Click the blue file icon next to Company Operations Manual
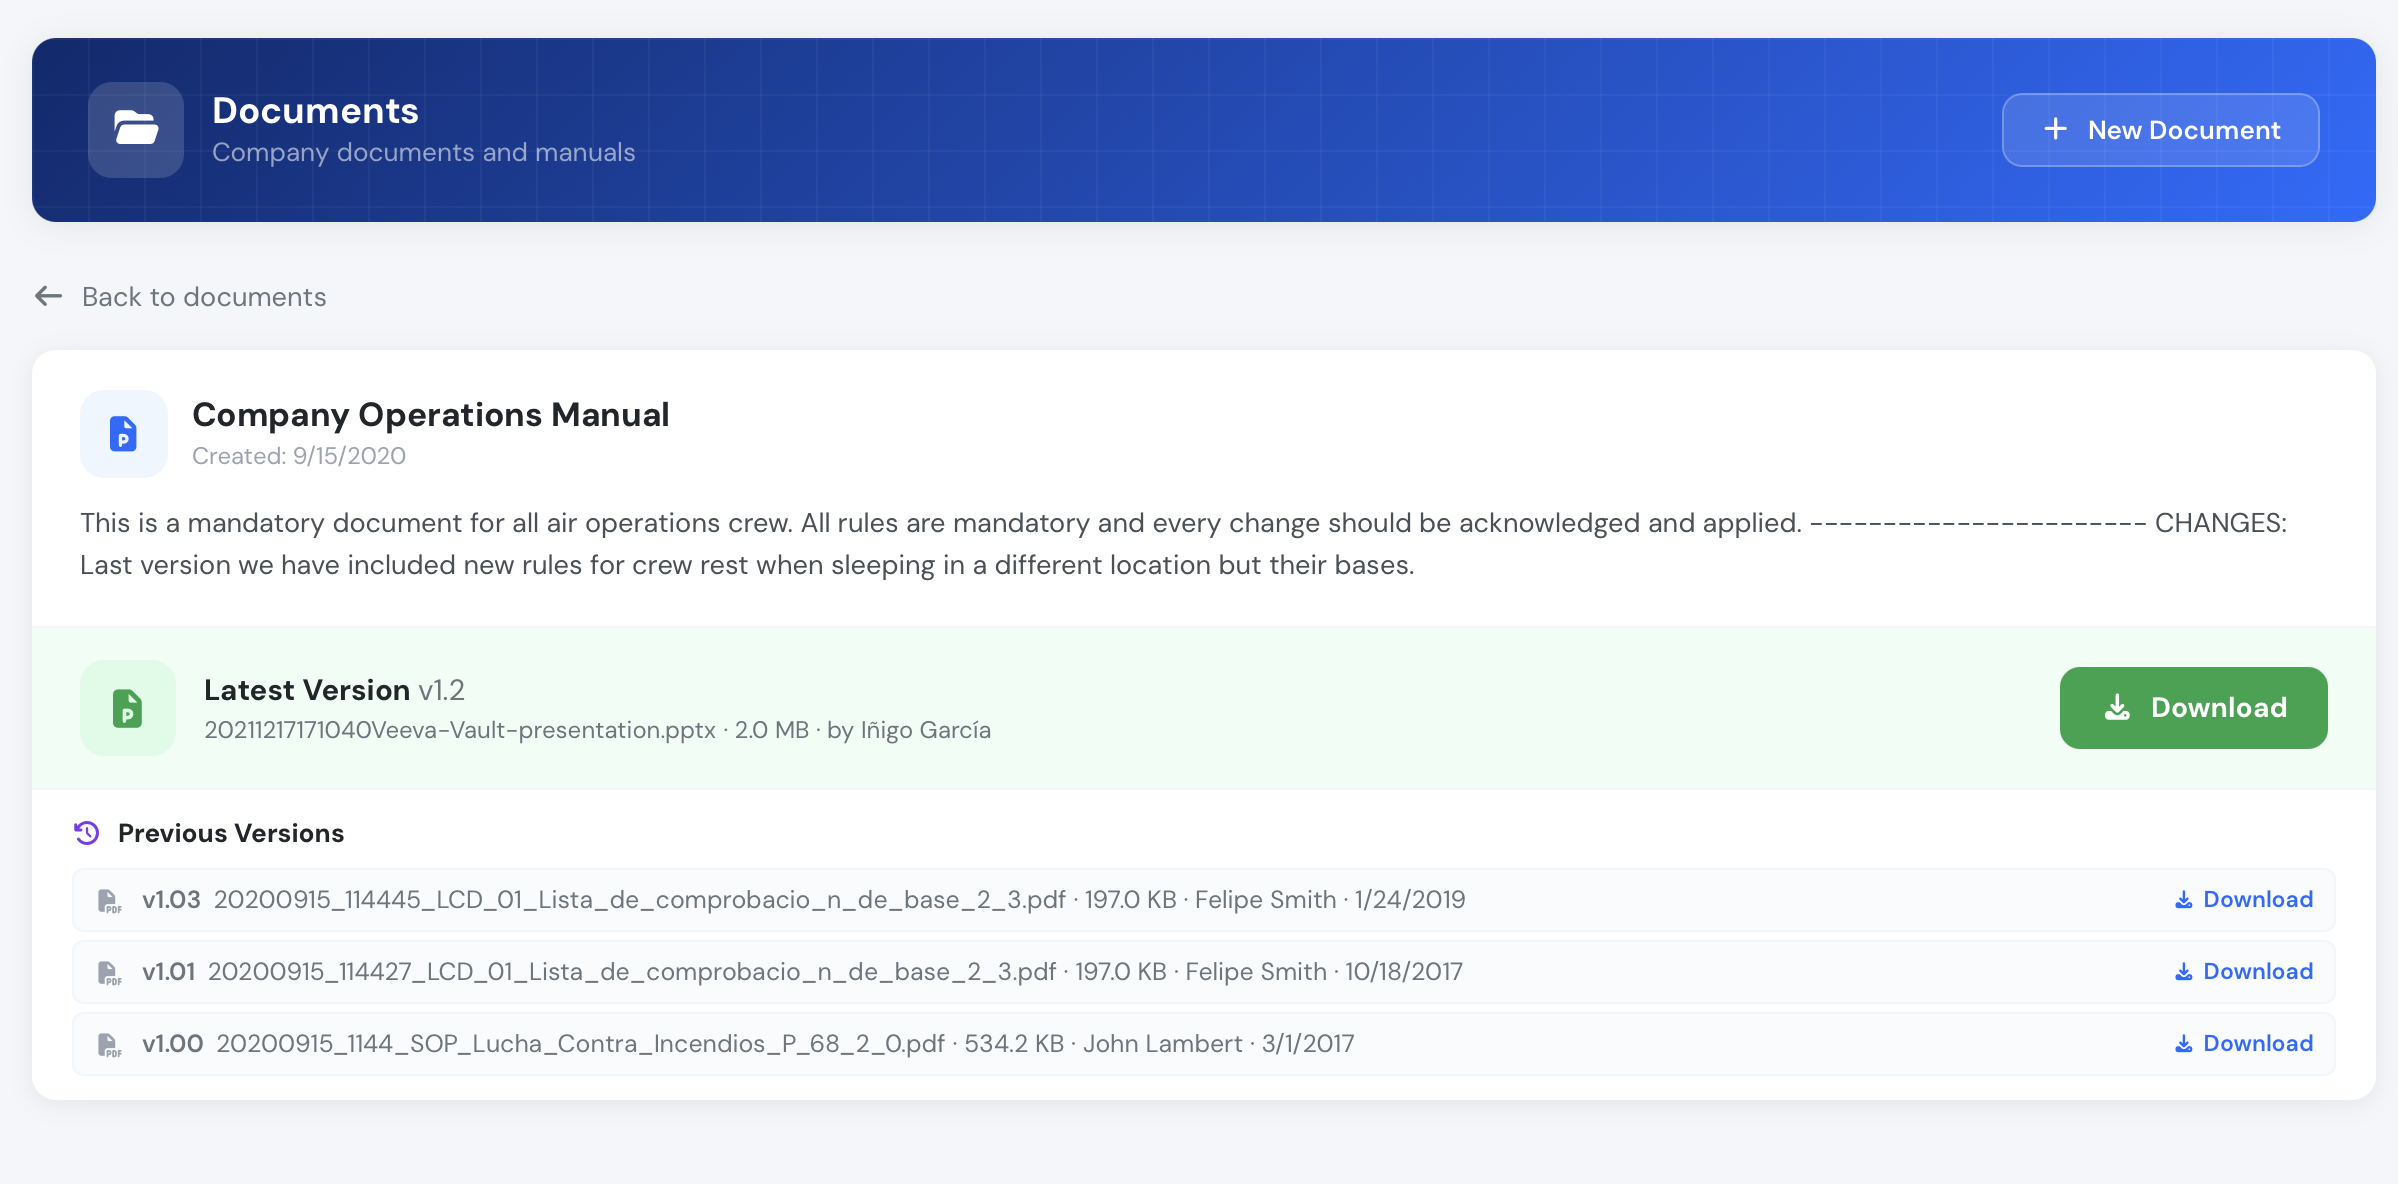Image resolution: width=2398 pixels, height=1184 pixels. [124, 434]
